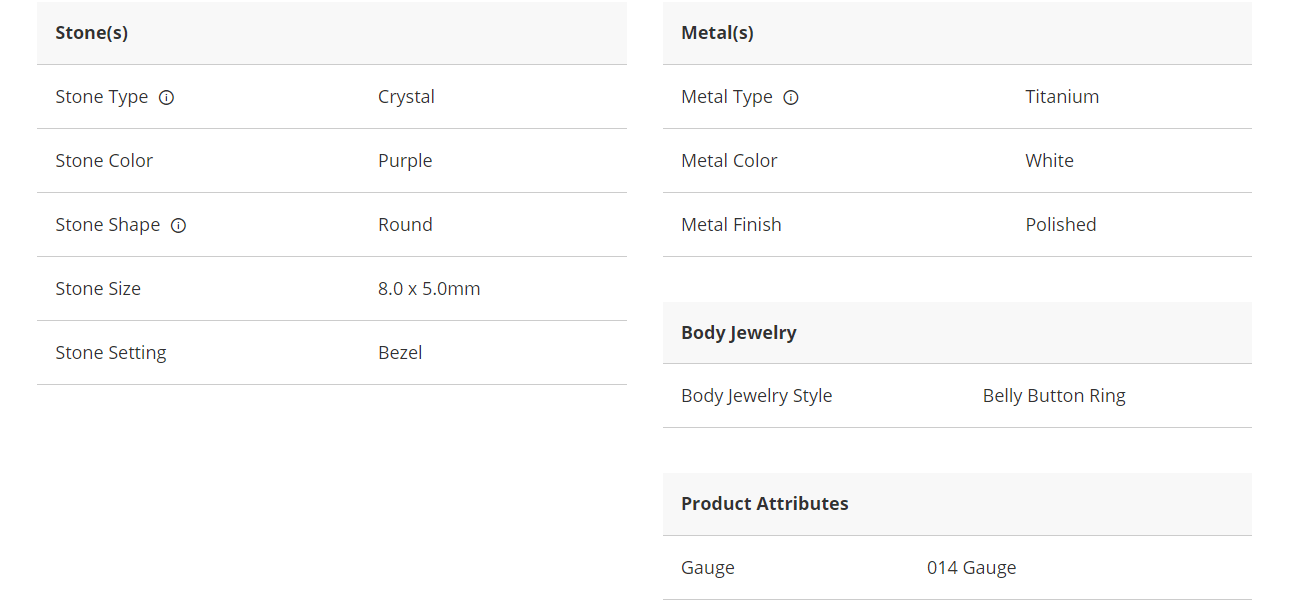Click the Body Jewelry Style label
The image size is (1306, 604).
click(756, 396)
